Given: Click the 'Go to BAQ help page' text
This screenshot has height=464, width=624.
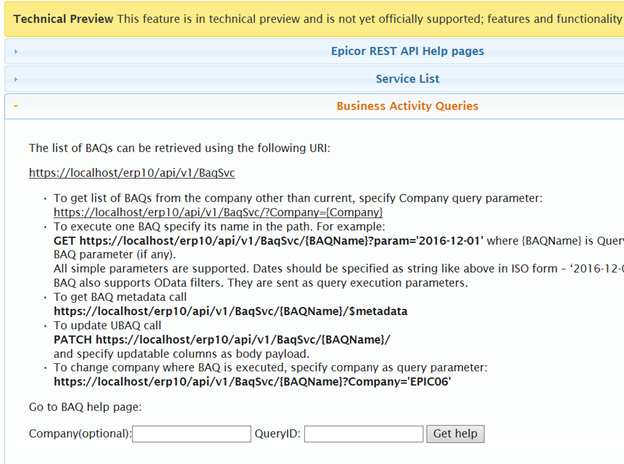Looking at the screenshot, I should (85, 407).
